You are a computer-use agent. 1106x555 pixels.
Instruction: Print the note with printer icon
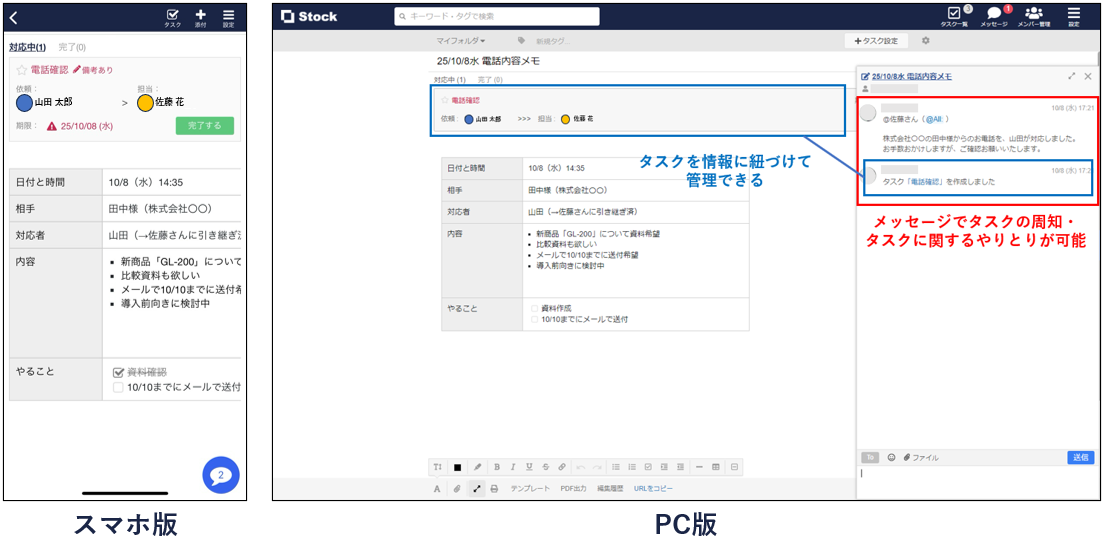pos(494,488)
